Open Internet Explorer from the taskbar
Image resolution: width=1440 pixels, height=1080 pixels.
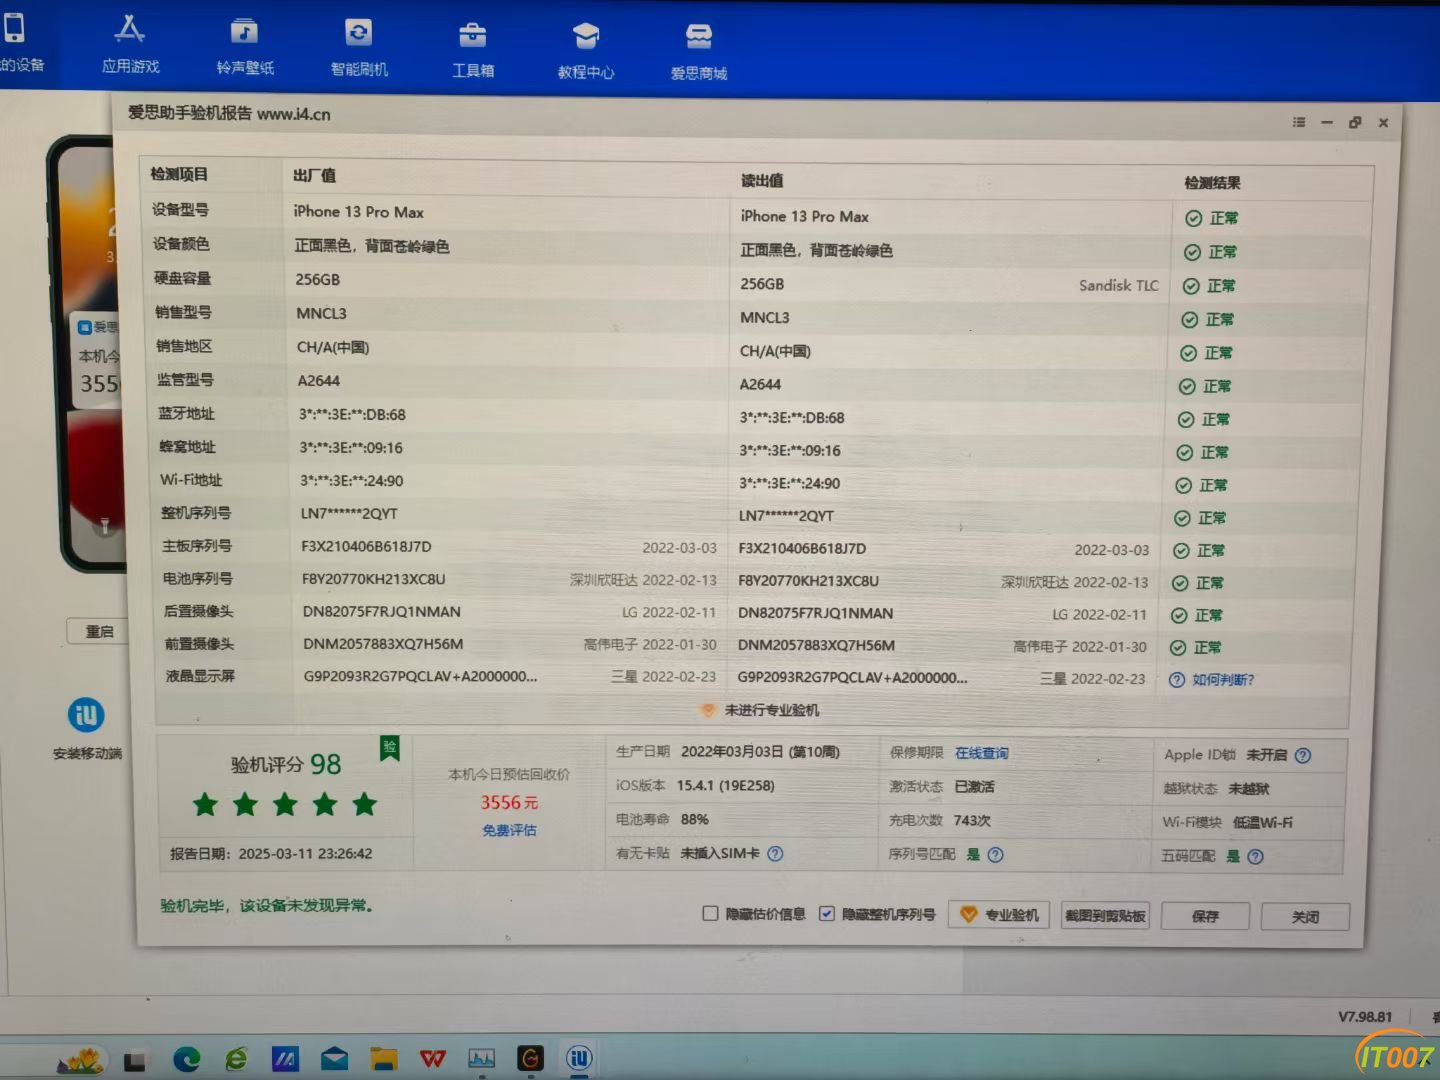[x=236, y=1058]
